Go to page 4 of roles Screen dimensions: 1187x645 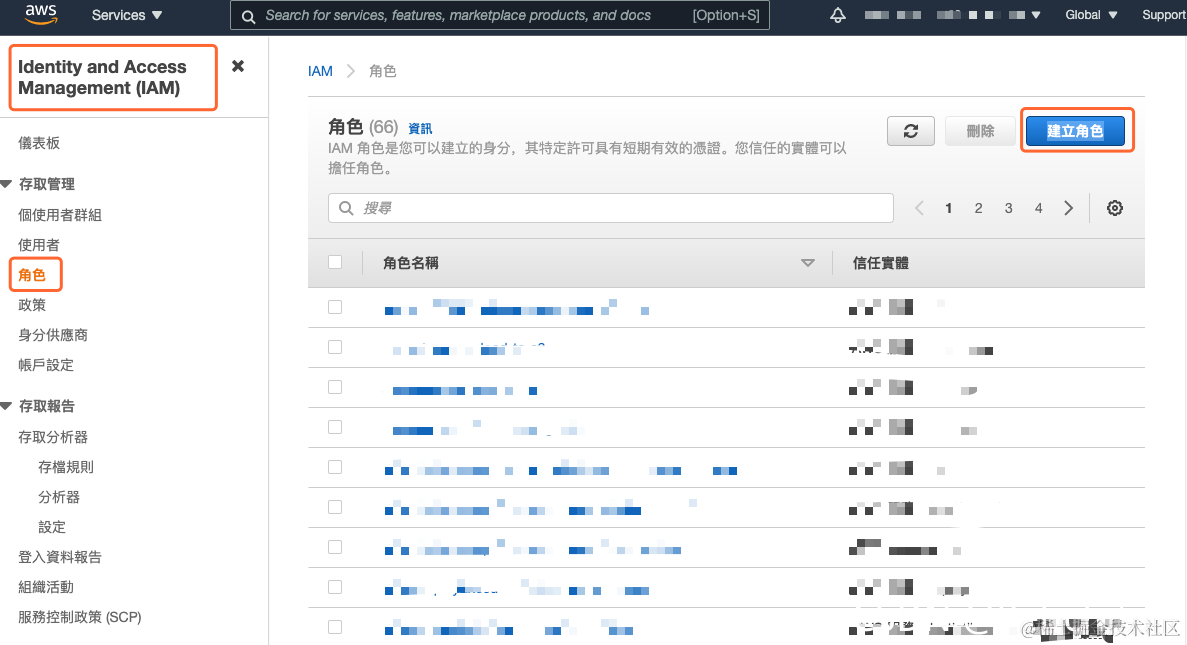point(1039,208)
